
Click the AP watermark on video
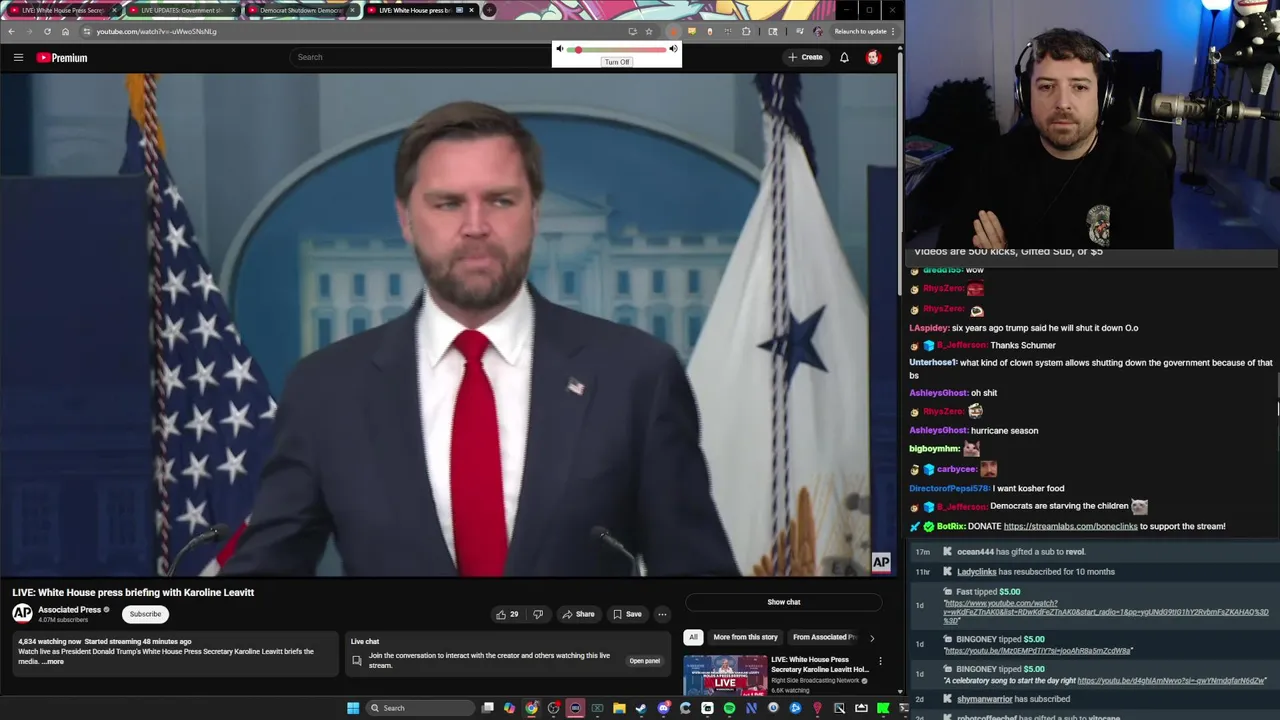pos(881,563)
